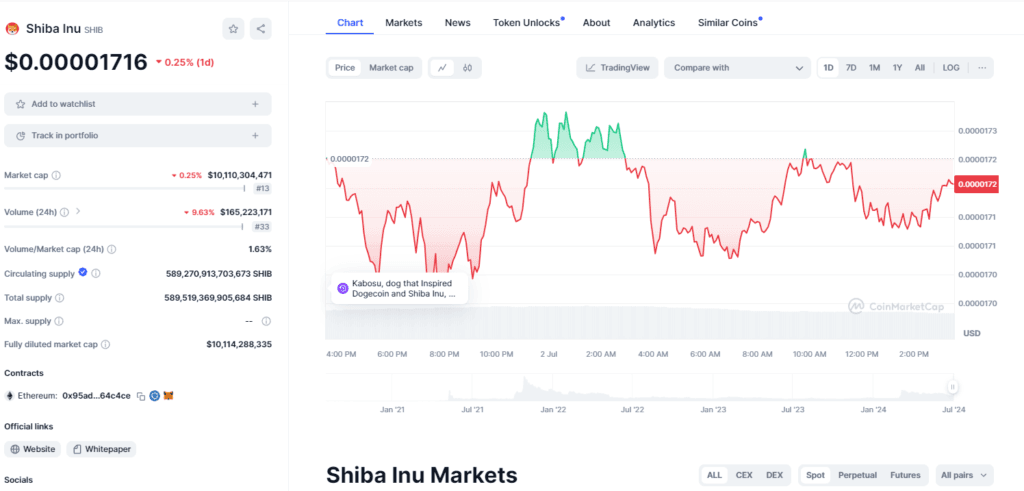Click the Shiba Inu coin logo
This screenshot has height=491, width=1024.
(12, 29)
